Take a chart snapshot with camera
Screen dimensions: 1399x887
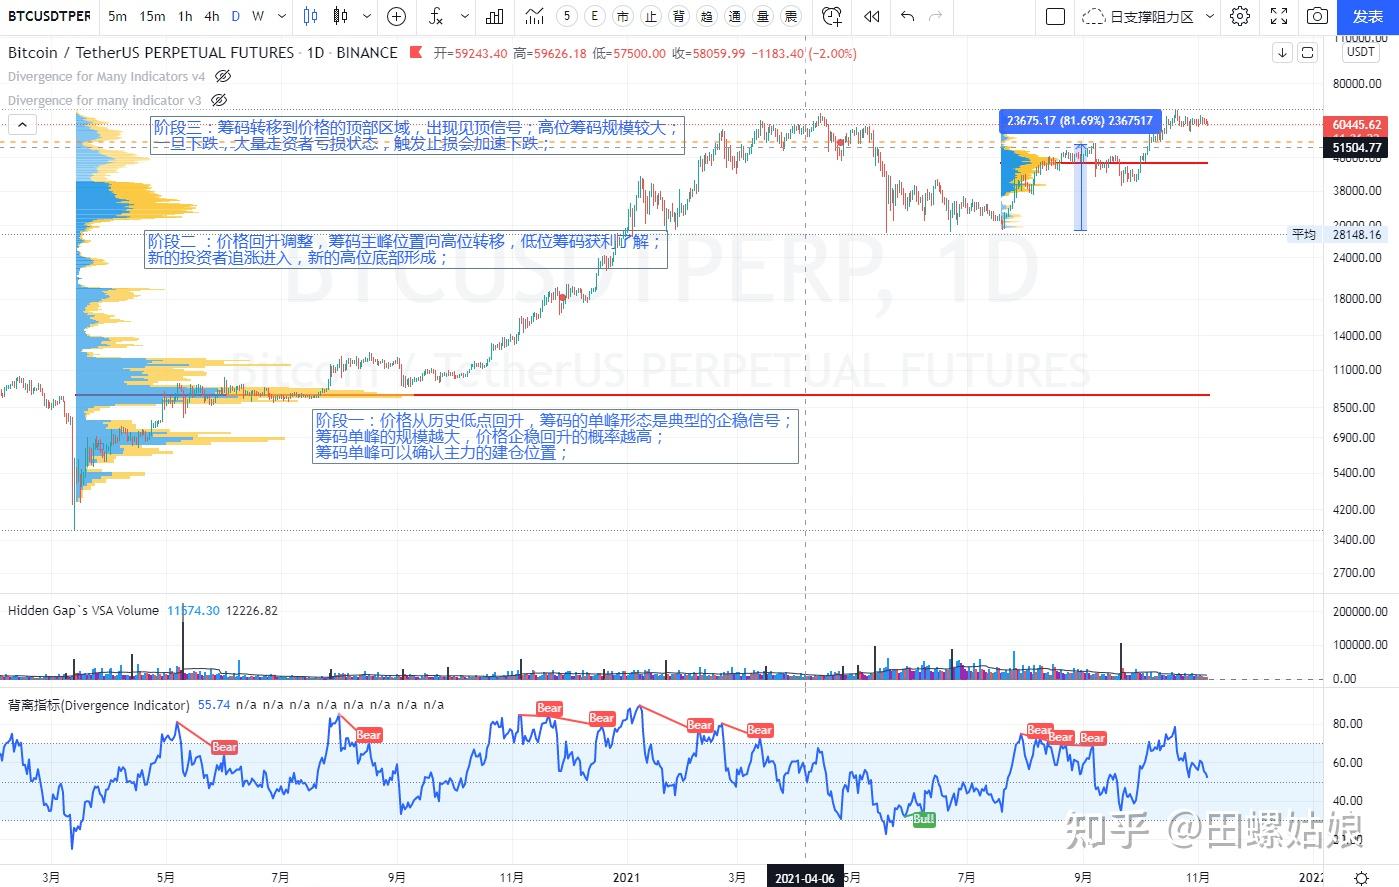[x=1318, y=16]
